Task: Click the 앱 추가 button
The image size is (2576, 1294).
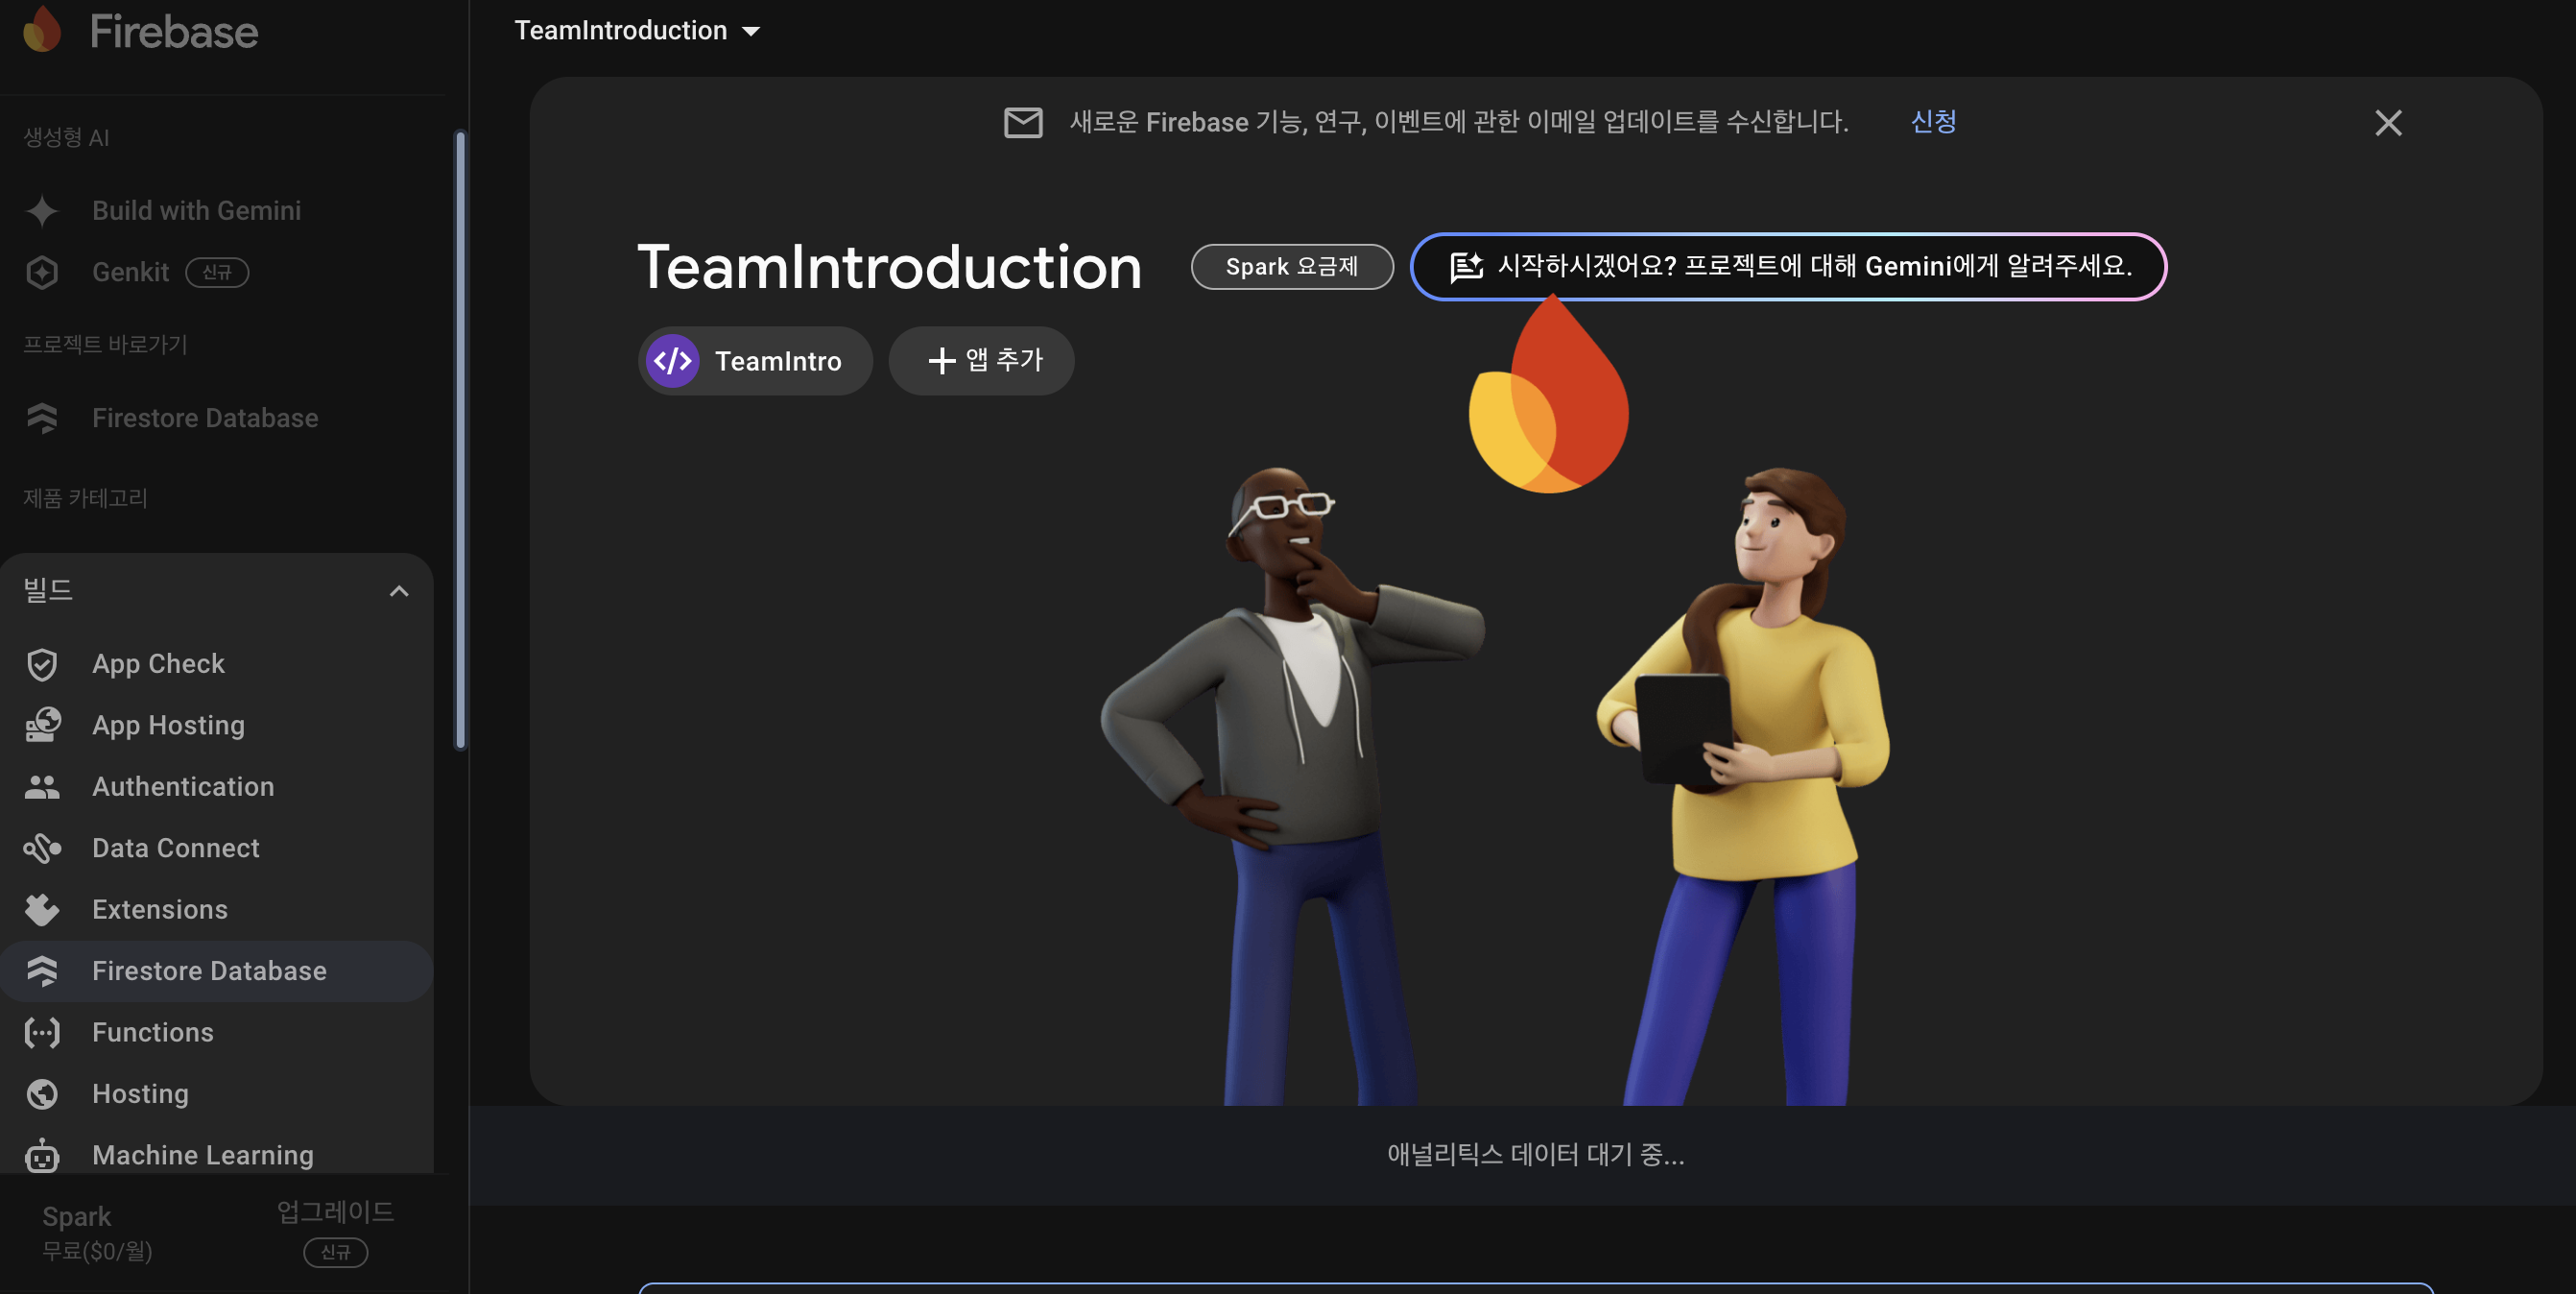Action: coord(981,361)
